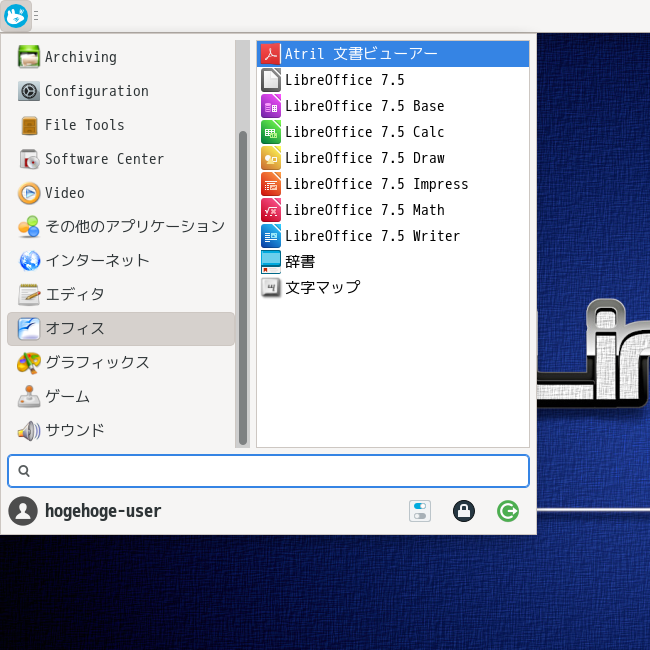The image size is (650, 650).
Task: Select the Video category
Action: point(121,193)
